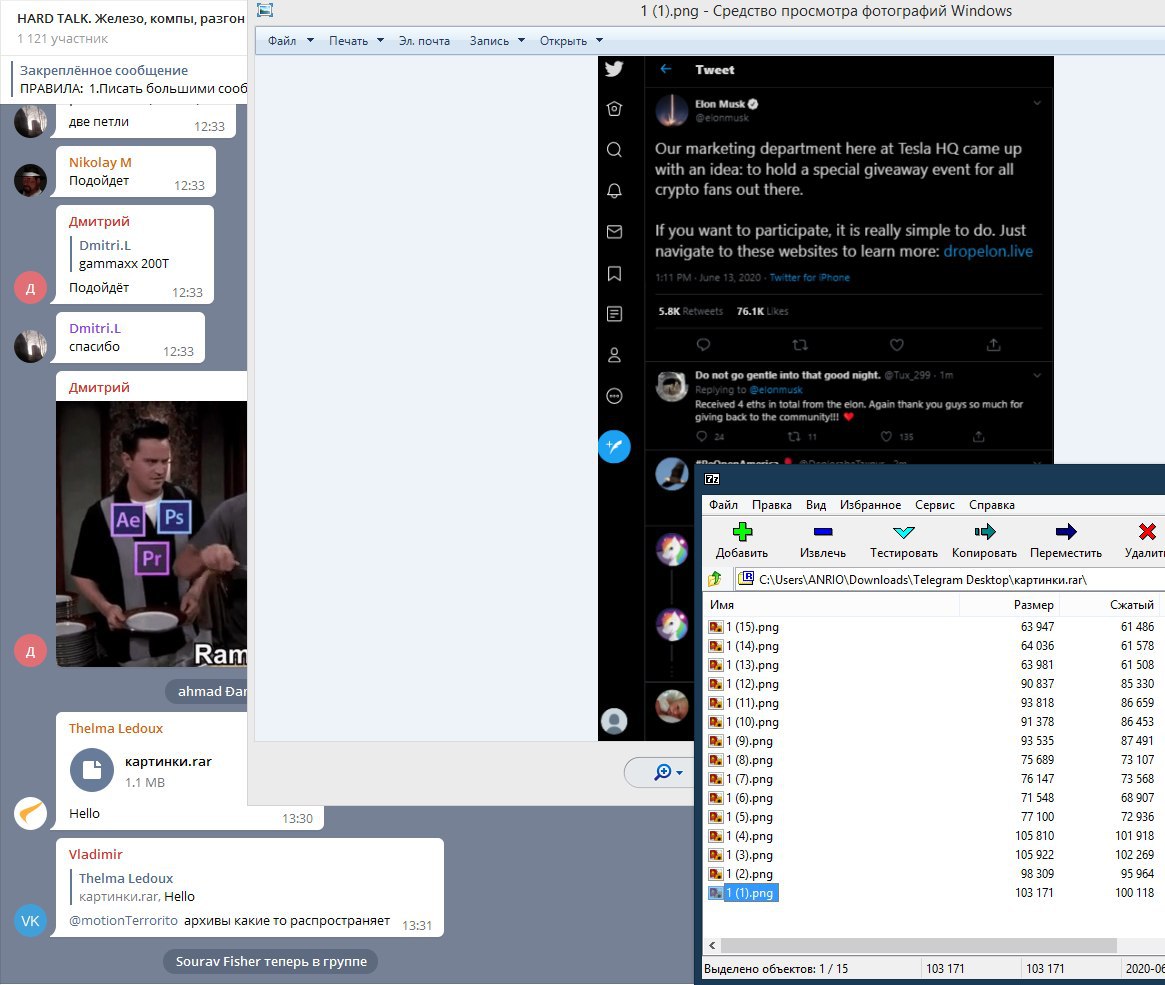Click the Twitter for iPhone link
Screen dimensions: 1165x985
click(x=809, y=277)
